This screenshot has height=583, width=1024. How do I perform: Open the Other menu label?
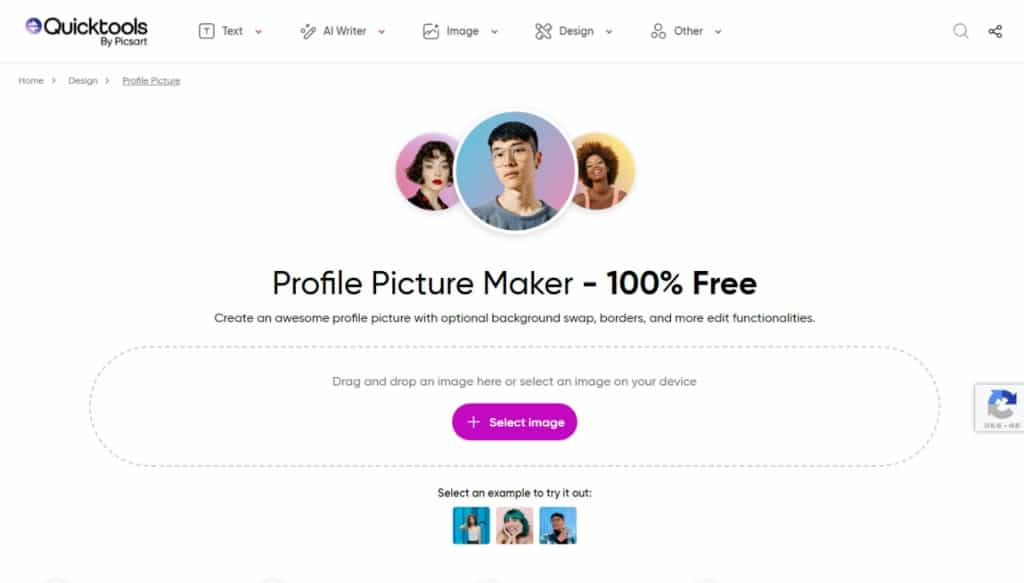click(x=688, y=31)
